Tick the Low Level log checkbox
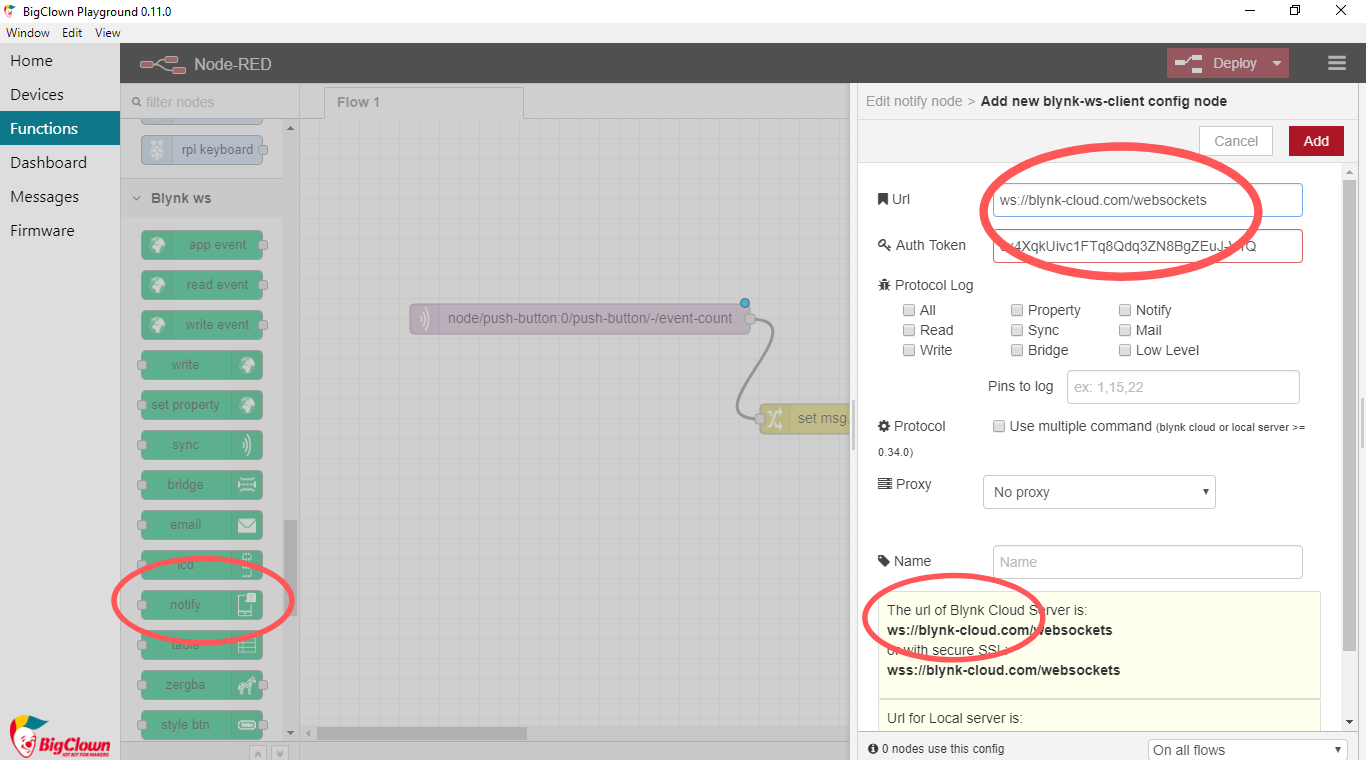This screenshot has height=760, width=1366. coord(1125,350)
